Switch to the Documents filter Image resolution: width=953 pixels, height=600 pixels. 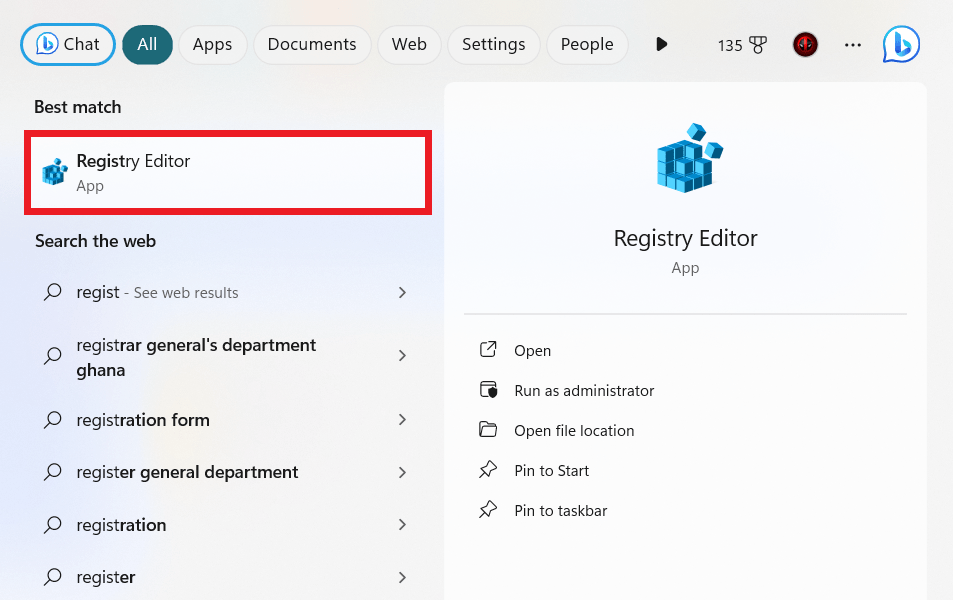(312, 44)
